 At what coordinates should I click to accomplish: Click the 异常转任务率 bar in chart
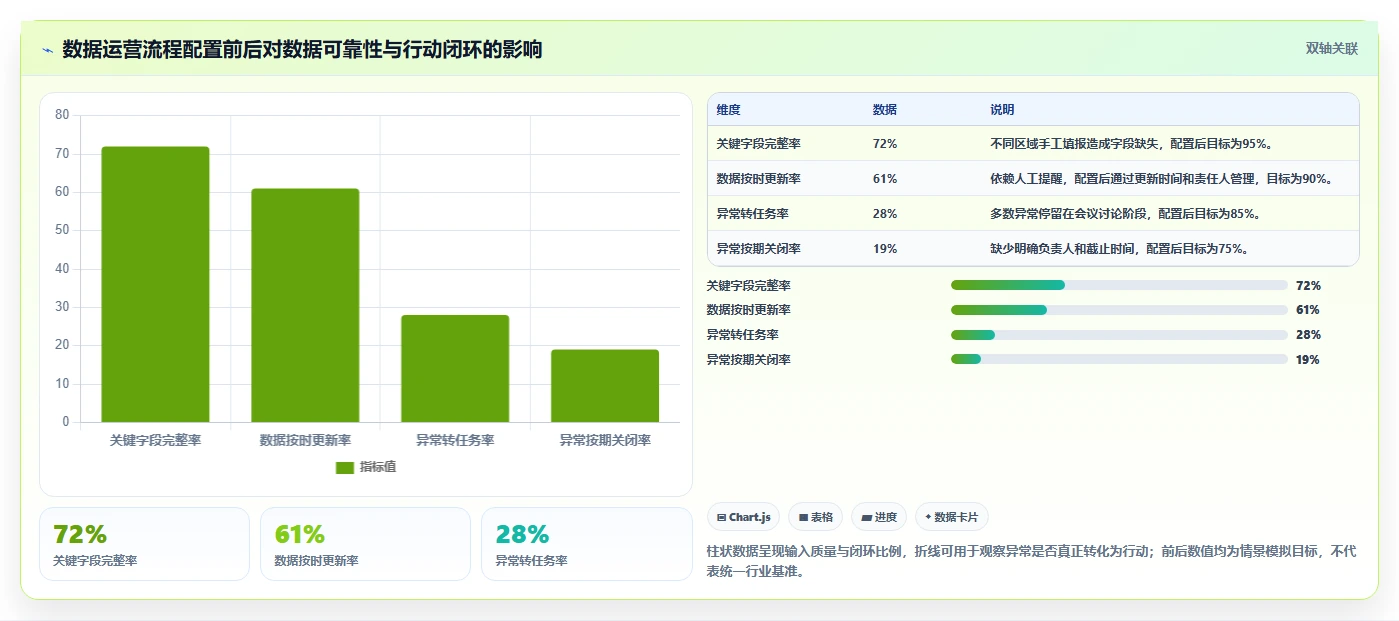pos(455,368)
